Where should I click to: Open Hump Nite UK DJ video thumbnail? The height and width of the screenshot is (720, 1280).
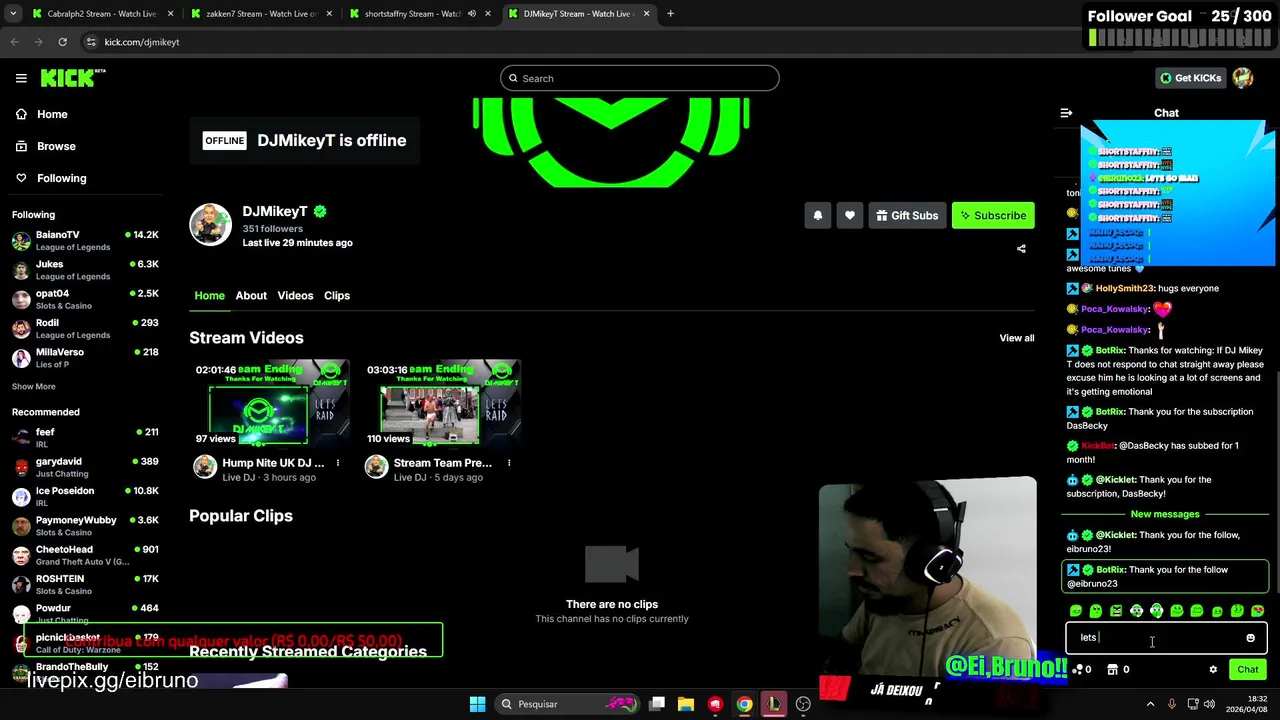click(x=271, y=403)
